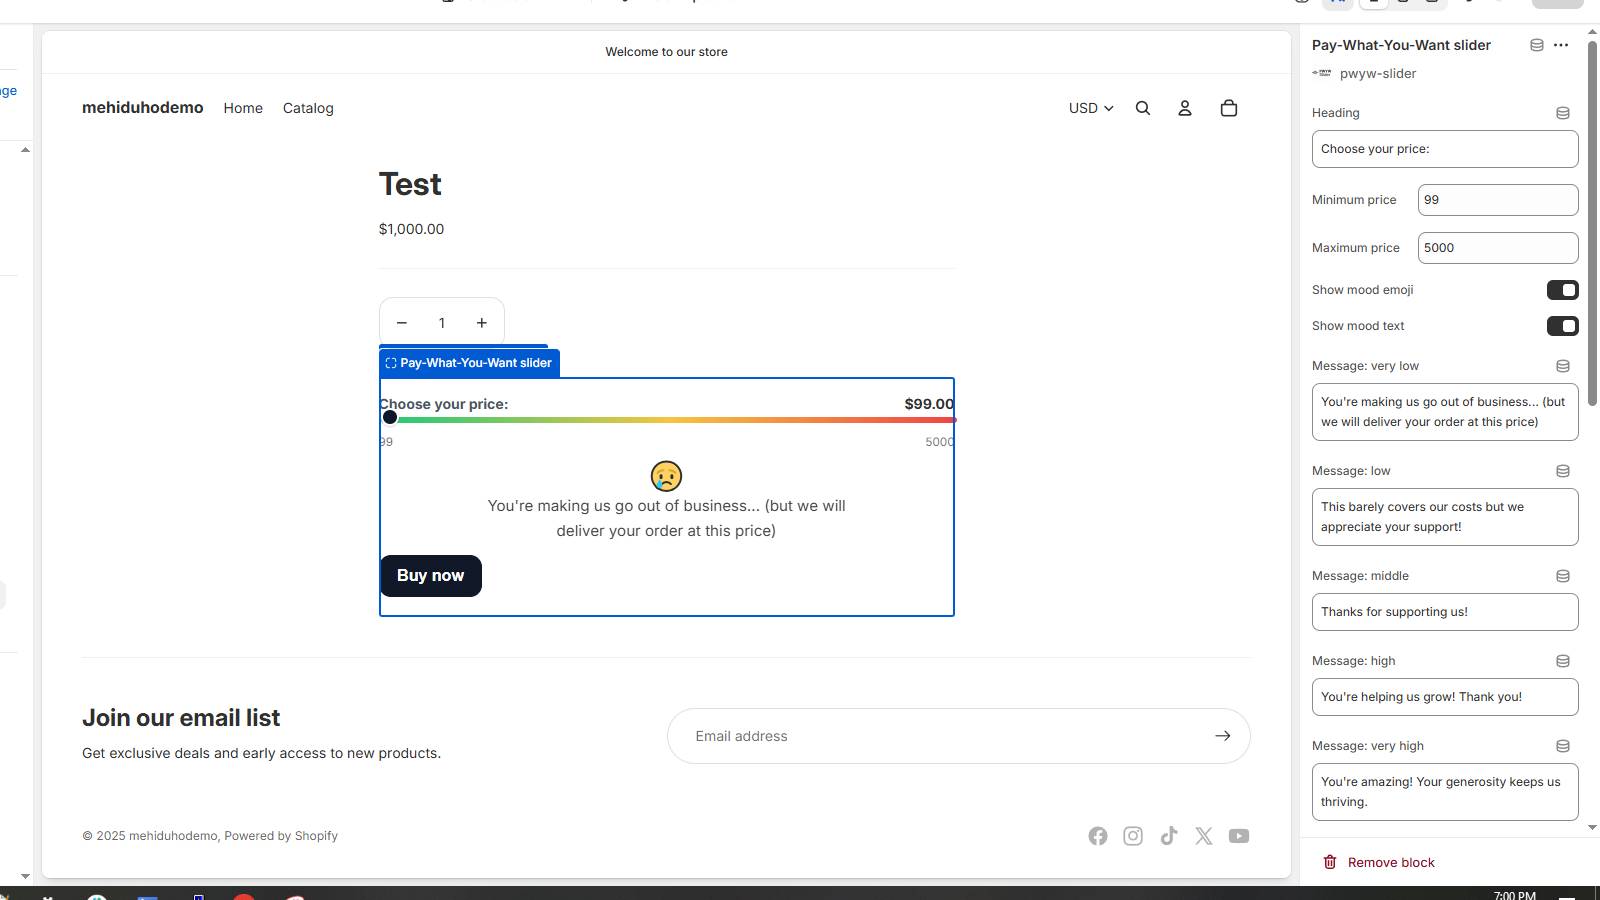Open the YouTube social link
The width and height of the screenshot is (1600, 900).
point(1239,836)
